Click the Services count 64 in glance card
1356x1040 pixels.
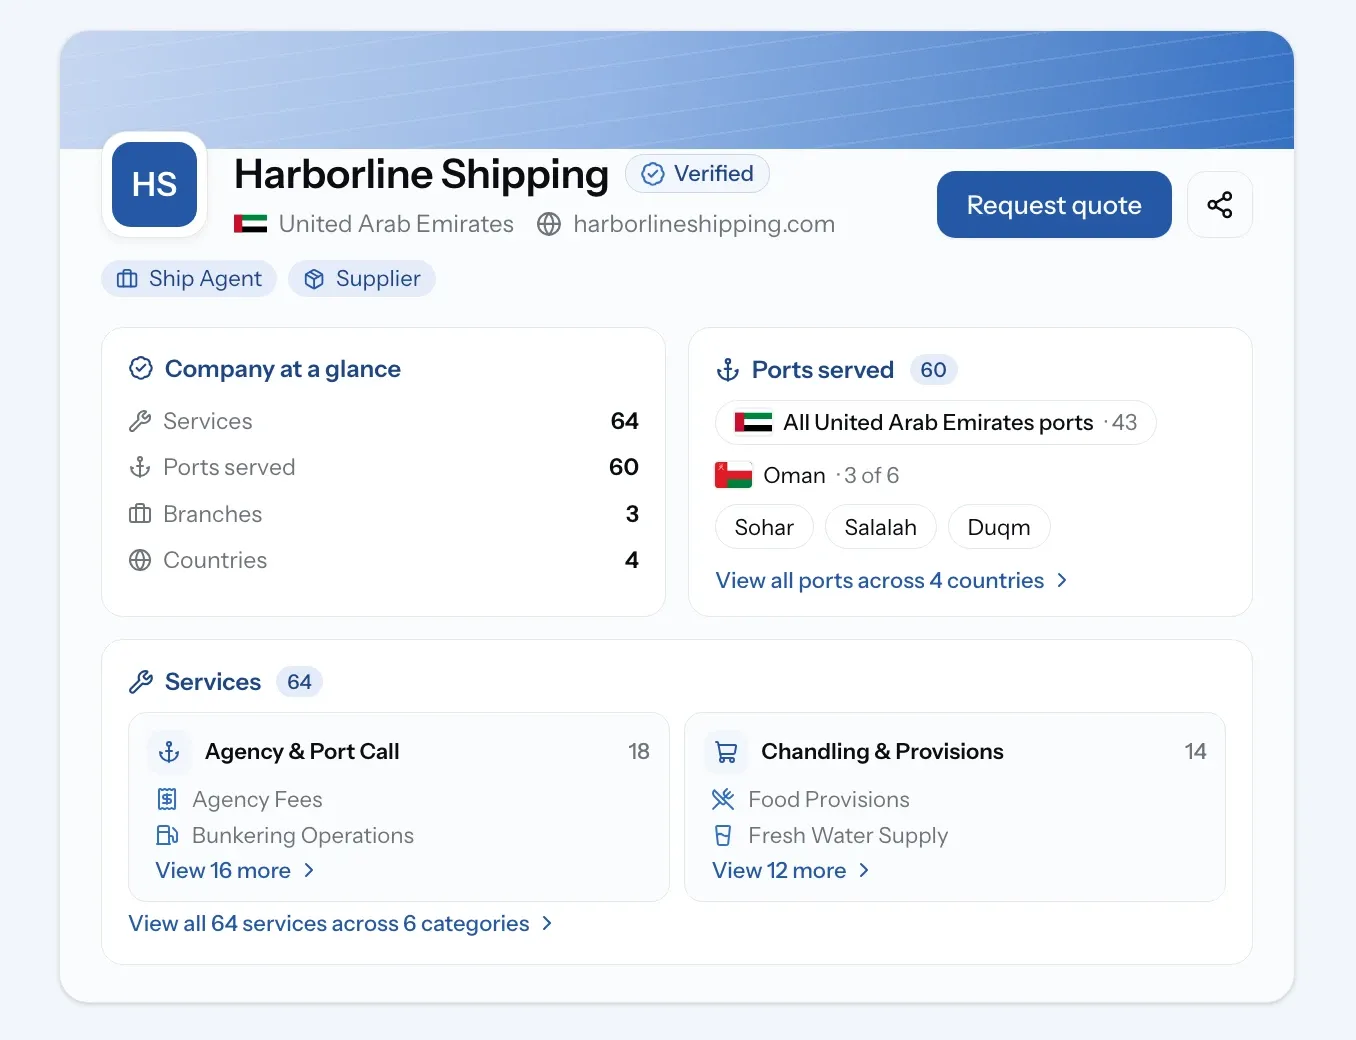(x=625, y=421)
